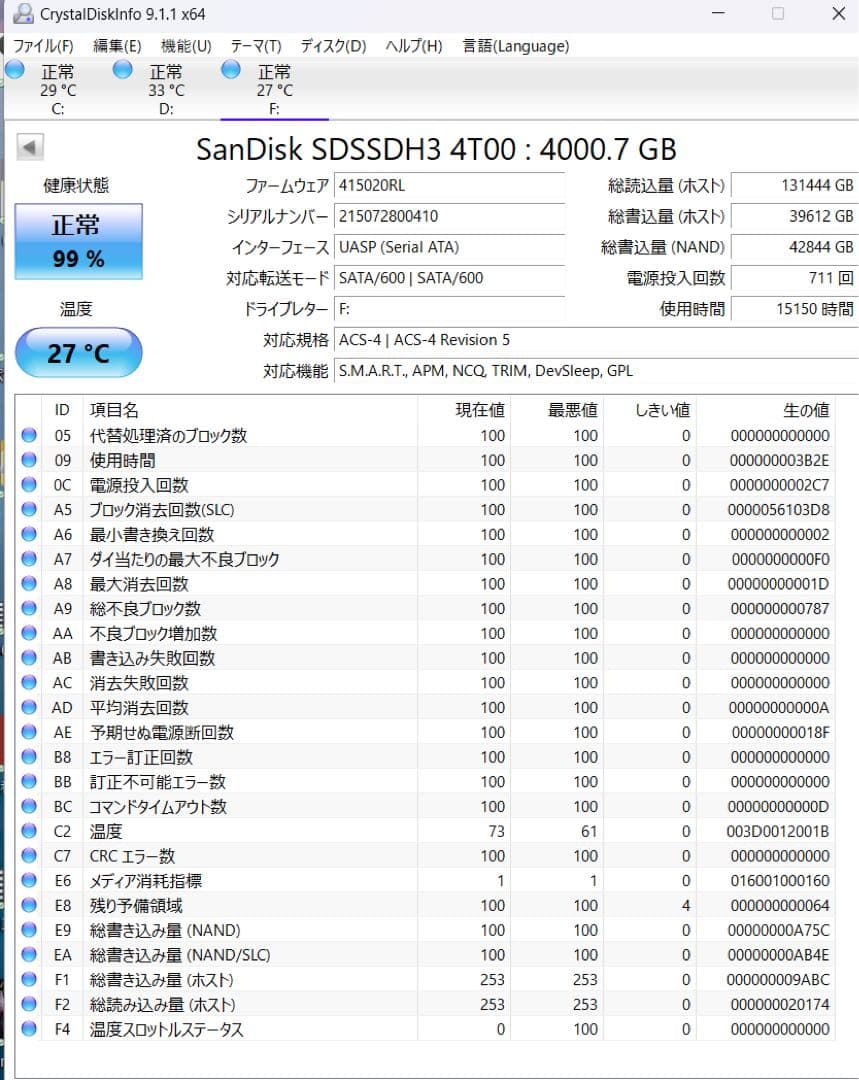Select the ファームウェア value field showing 415020RL

tap(448, 186)
